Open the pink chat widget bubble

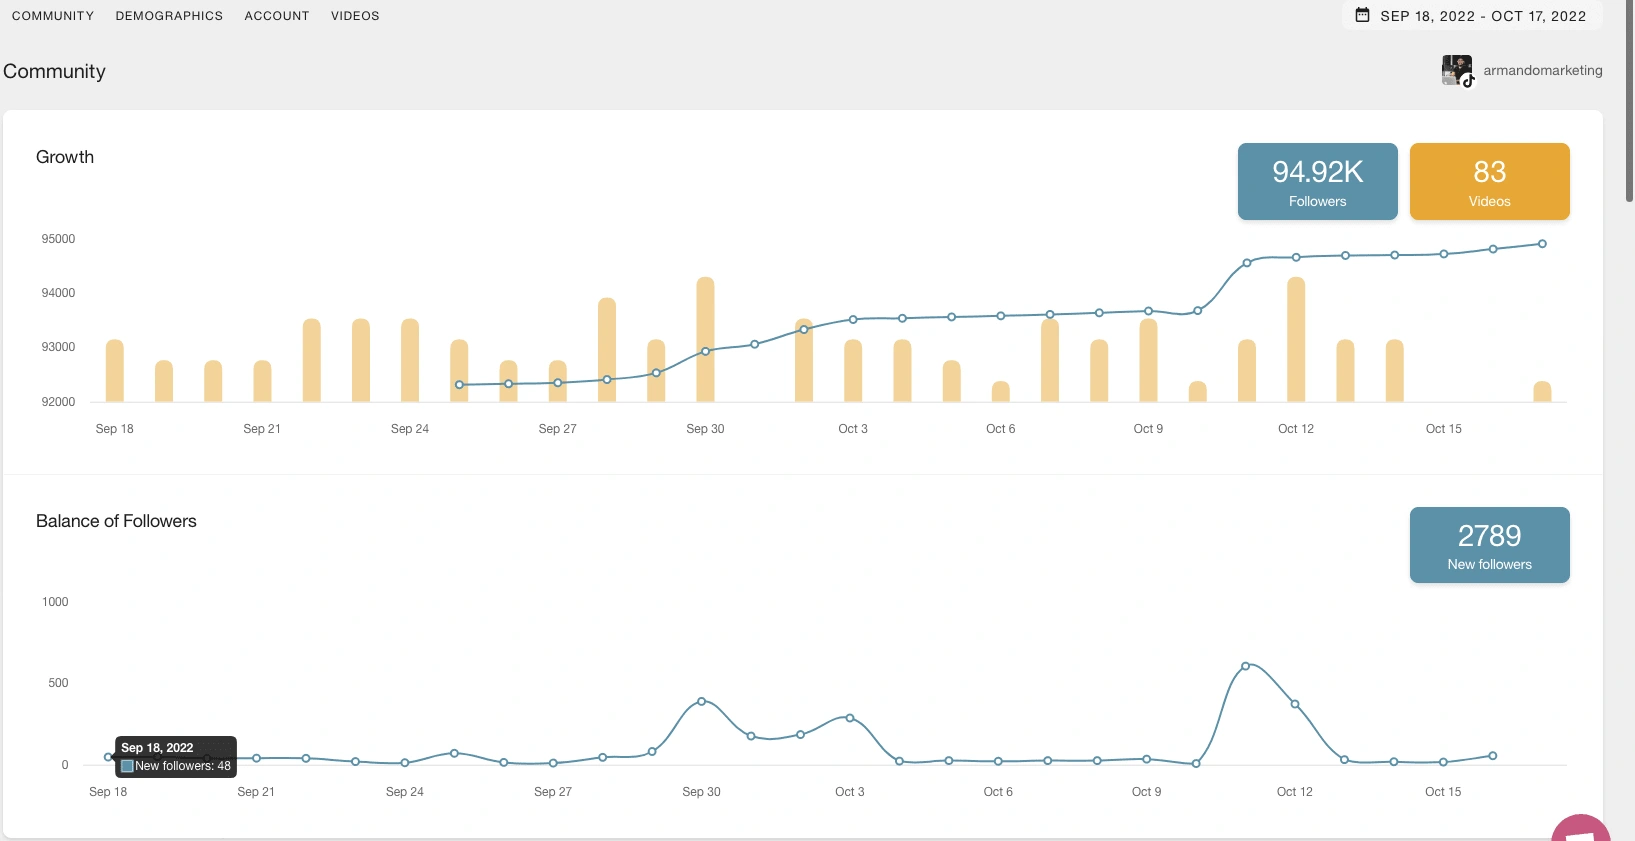[1582, 830]
